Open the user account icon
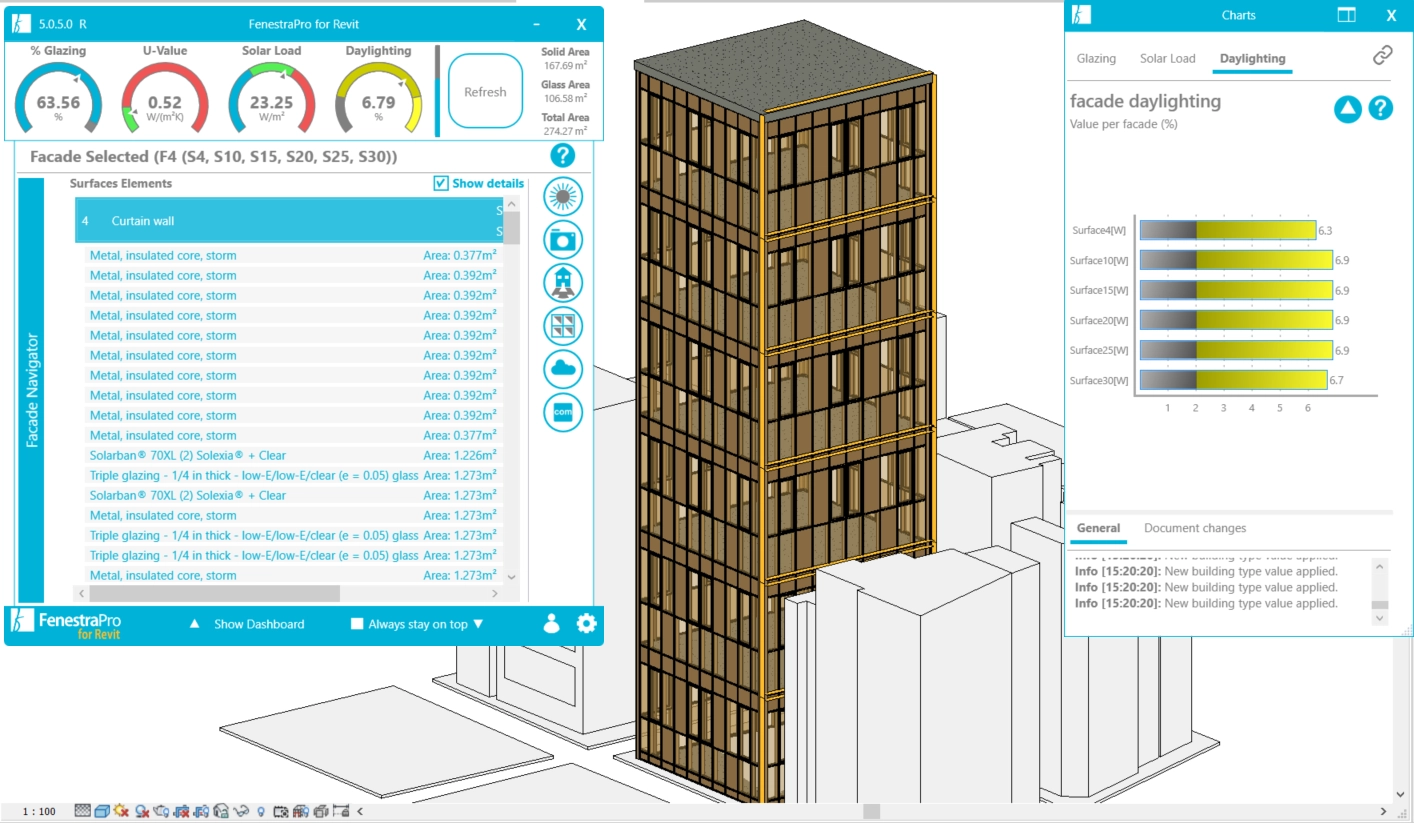Viewport: 1414px width, 823px height. point(551,623)
